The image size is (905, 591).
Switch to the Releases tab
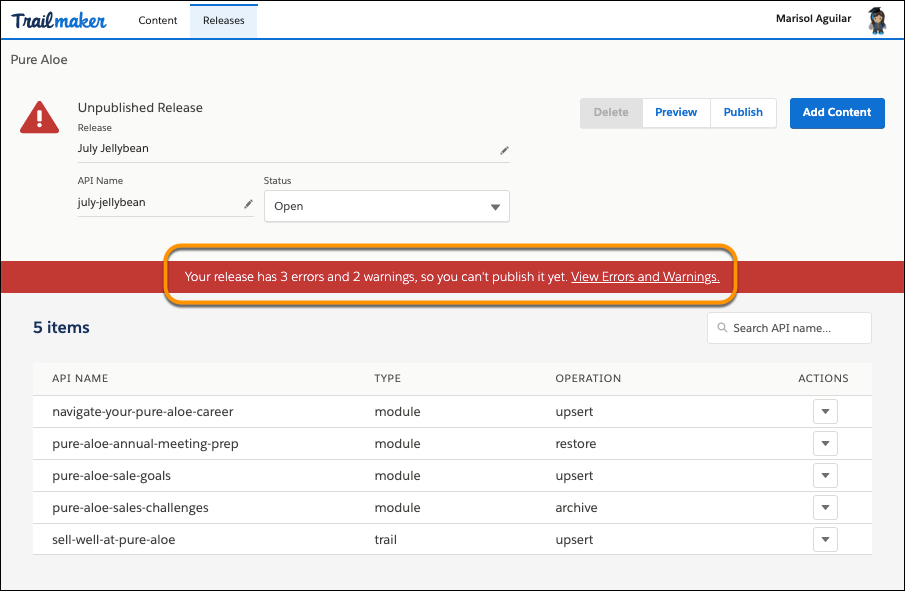[223, 20]
